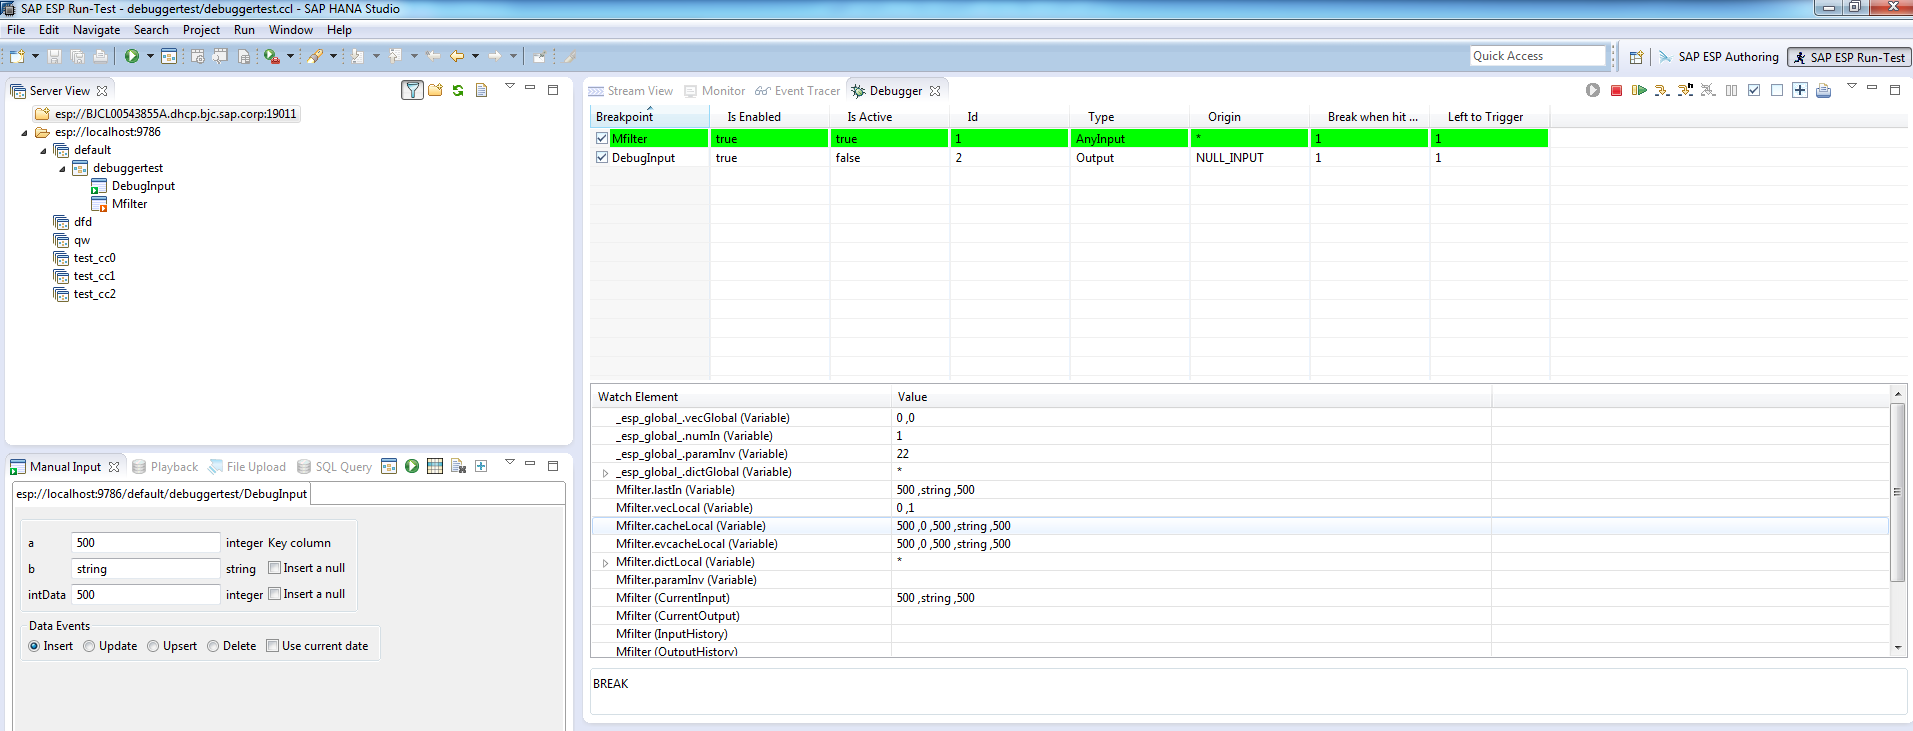1913x731 pixels.
Task: Uncheck the DebugInput breakpoint checkbox
Action: coord(602,157)
